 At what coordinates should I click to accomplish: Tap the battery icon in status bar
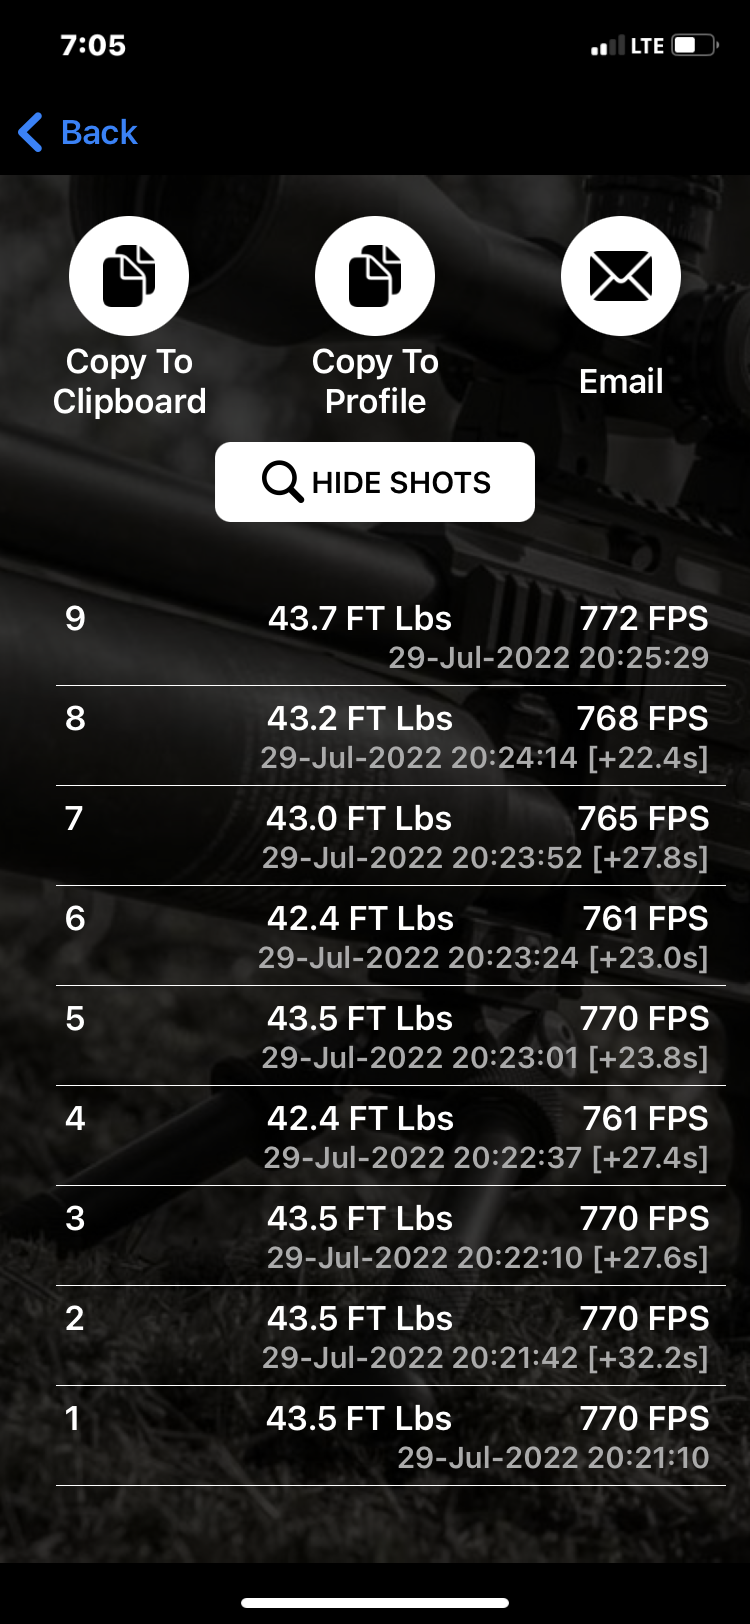(x=696, y=45)
